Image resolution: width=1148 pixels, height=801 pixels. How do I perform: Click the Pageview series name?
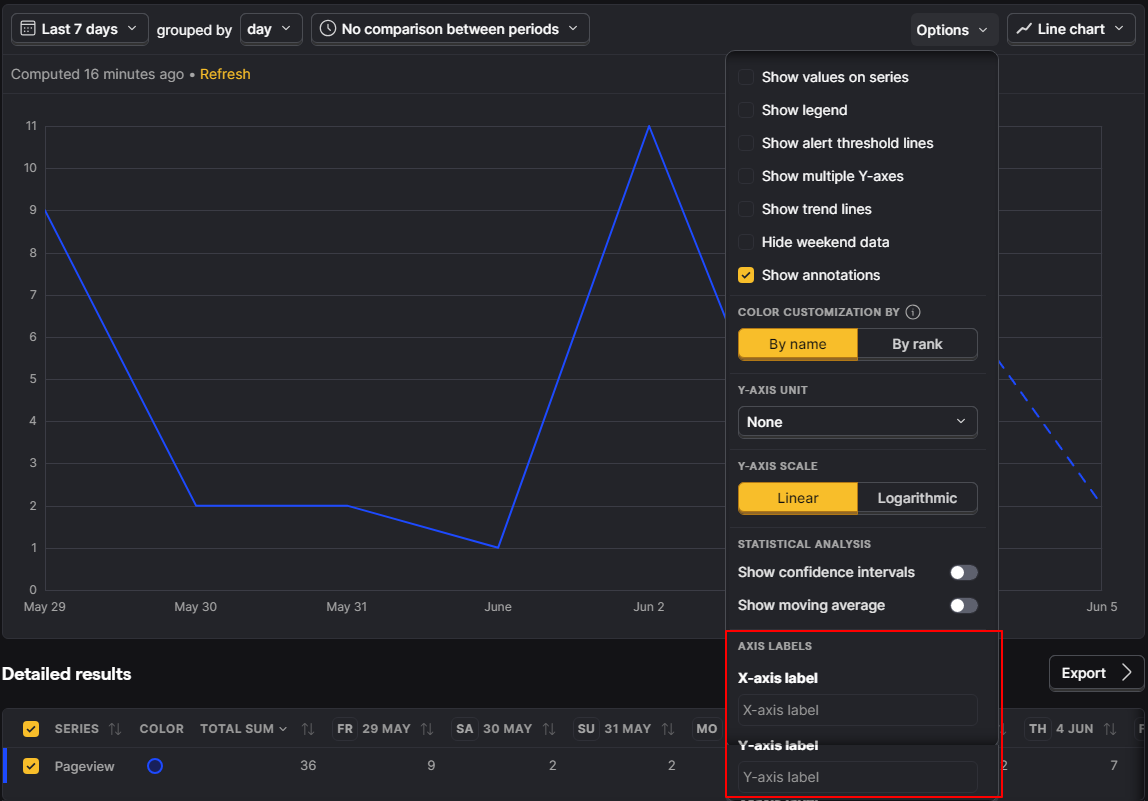[84, 767]
